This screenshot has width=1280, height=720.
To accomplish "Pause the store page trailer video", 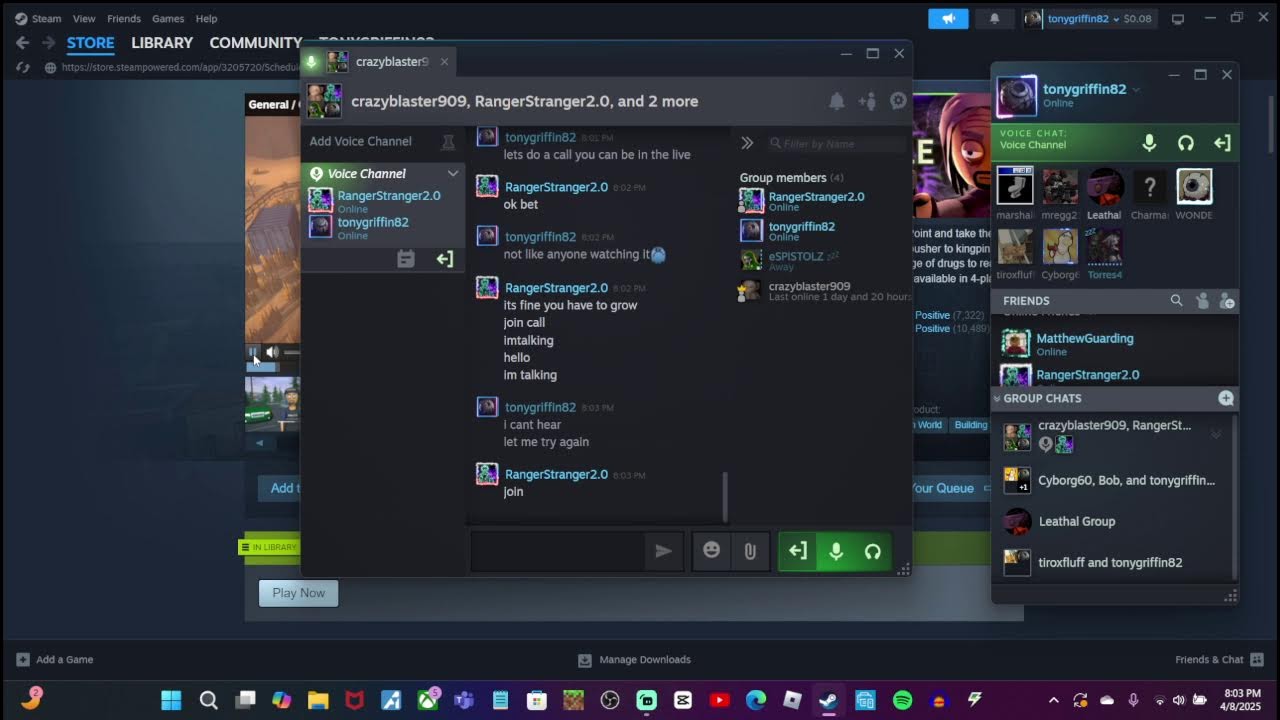I will (254, 352).
